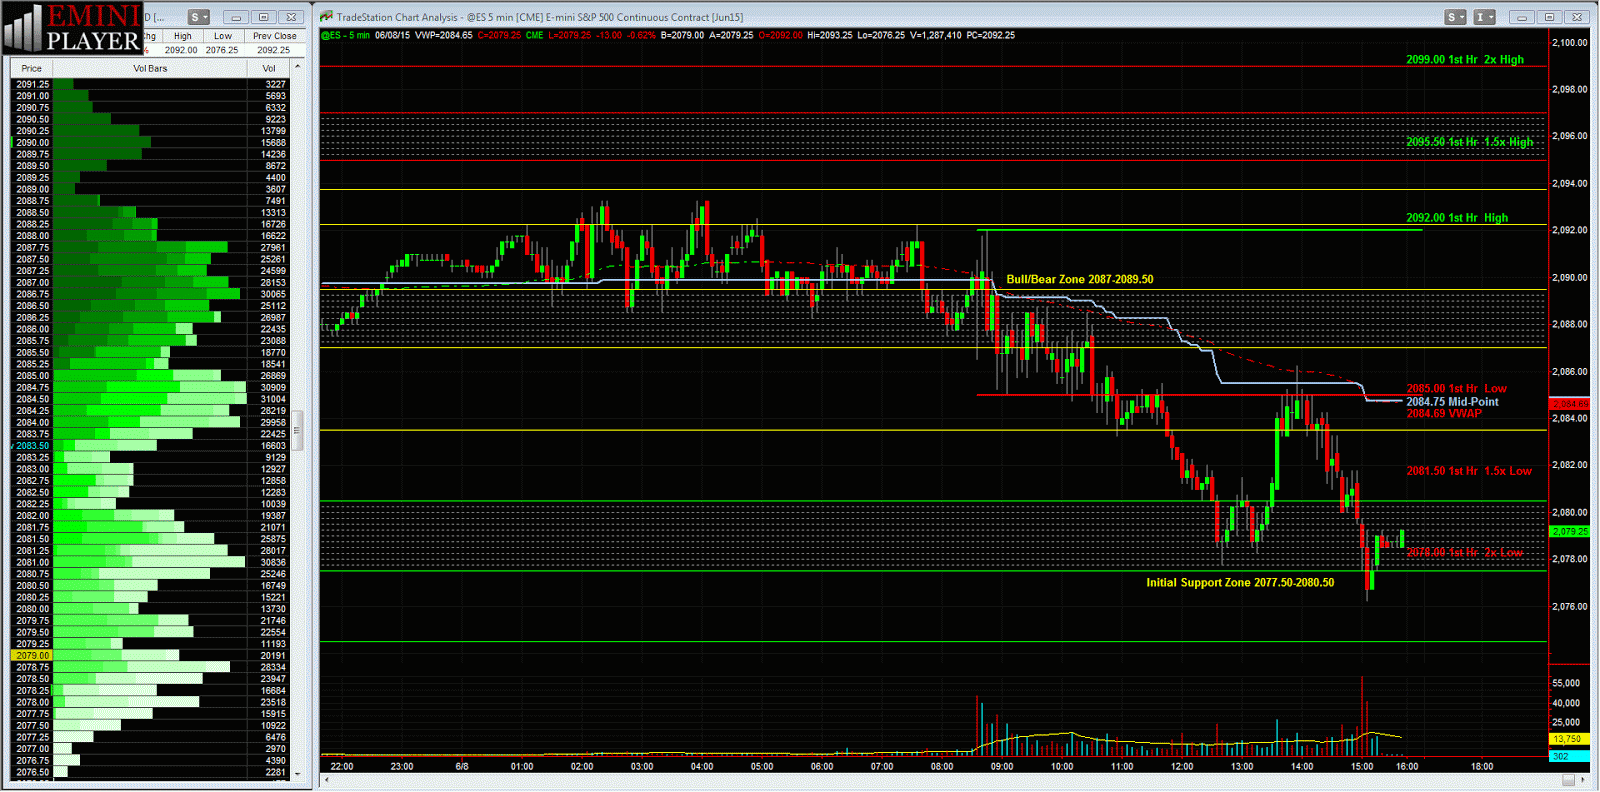
Task: Click the Vol column header
Action: coord(269,68)
